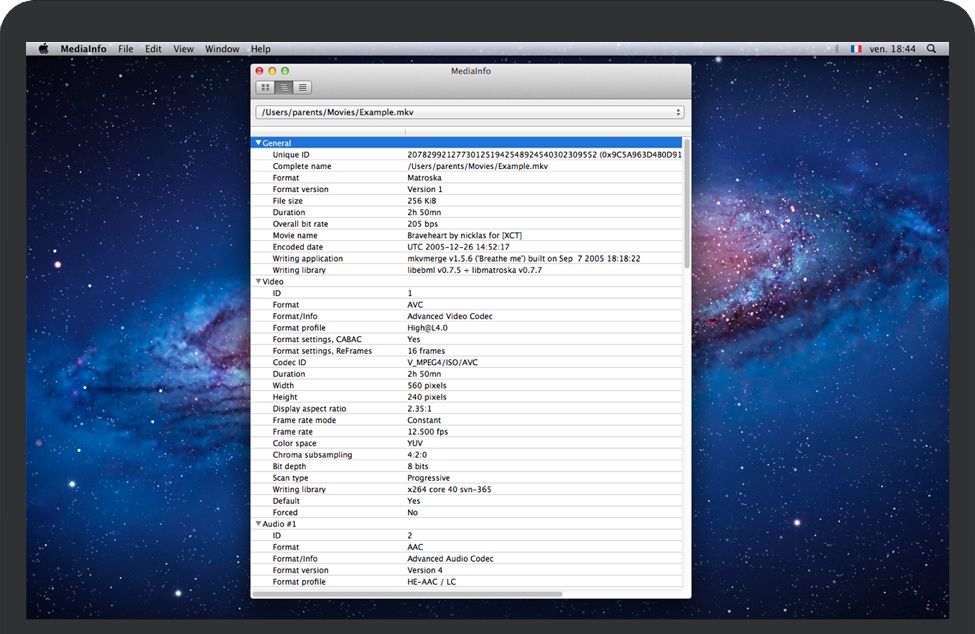Viewport: 975px width, 634px height.
Task: Open Spotlight search magnifier
Action: (932, 48)
